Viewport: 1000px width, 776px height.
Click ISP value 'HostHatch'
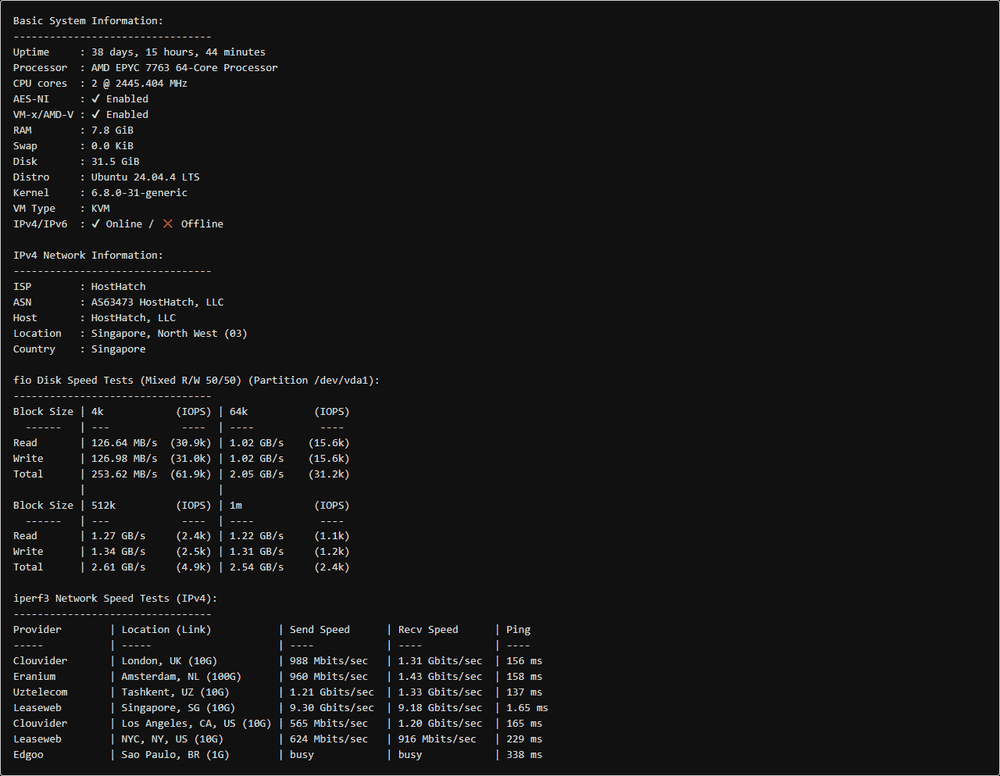point(118,286)
